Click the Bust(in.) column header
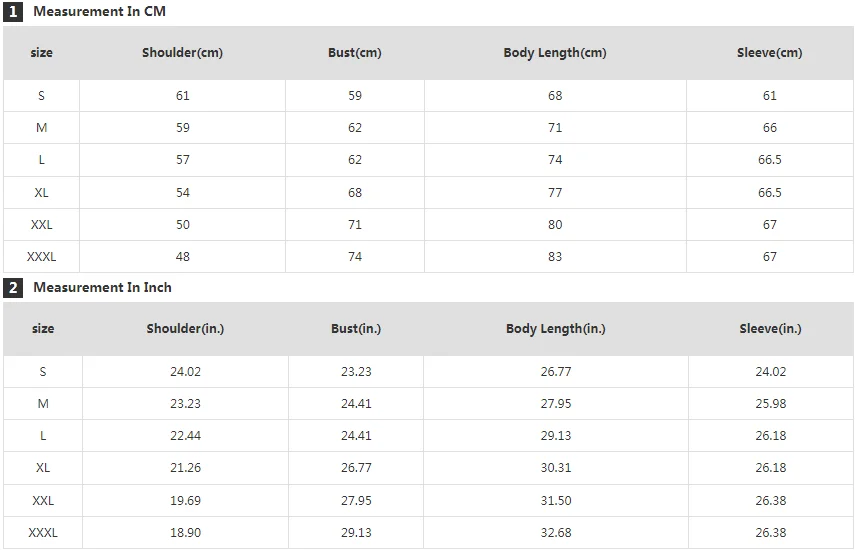 click(356, 329)
